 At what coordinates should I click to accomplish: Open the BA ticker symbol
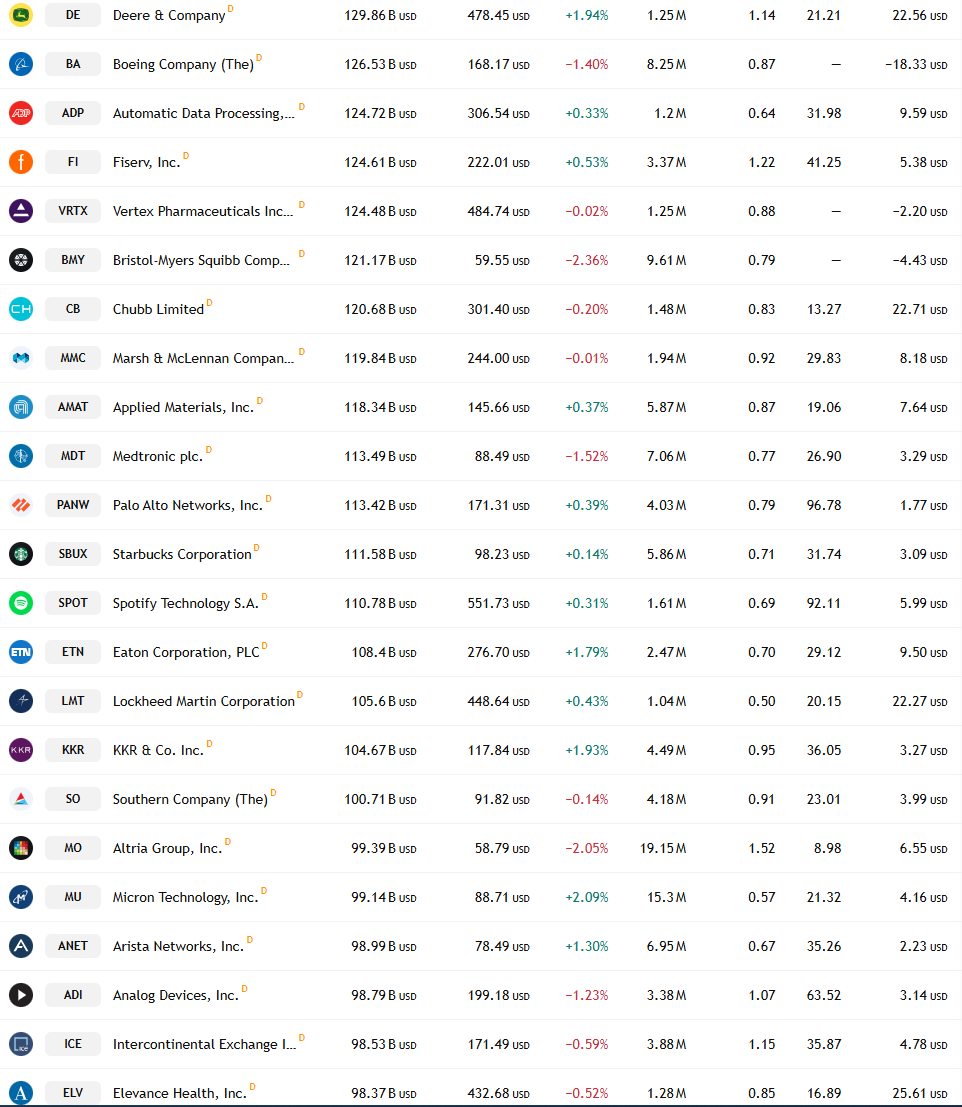click(73, 64)
